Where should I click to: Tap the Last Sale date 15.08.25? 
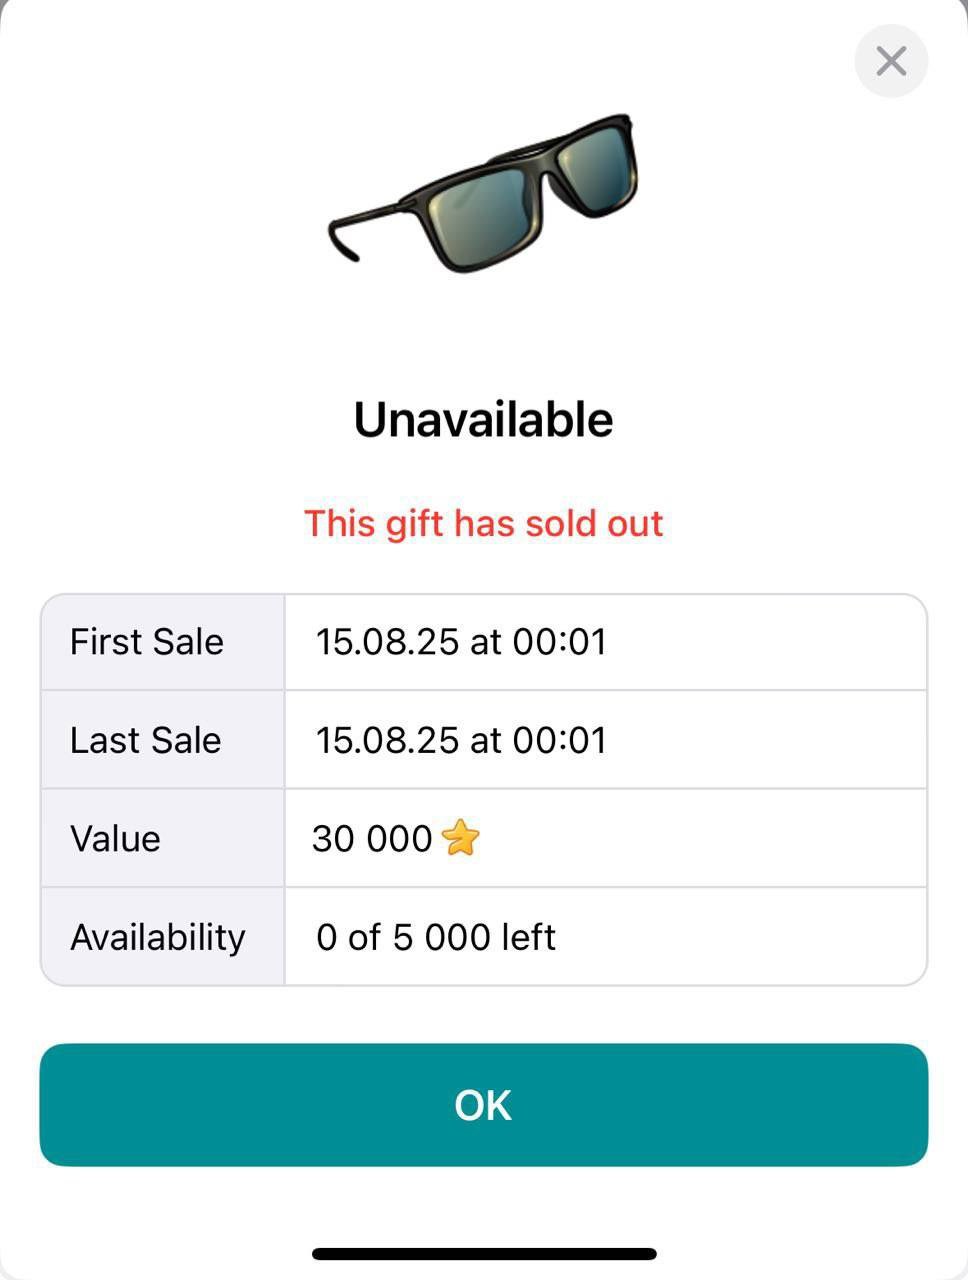tap(387, 740)
